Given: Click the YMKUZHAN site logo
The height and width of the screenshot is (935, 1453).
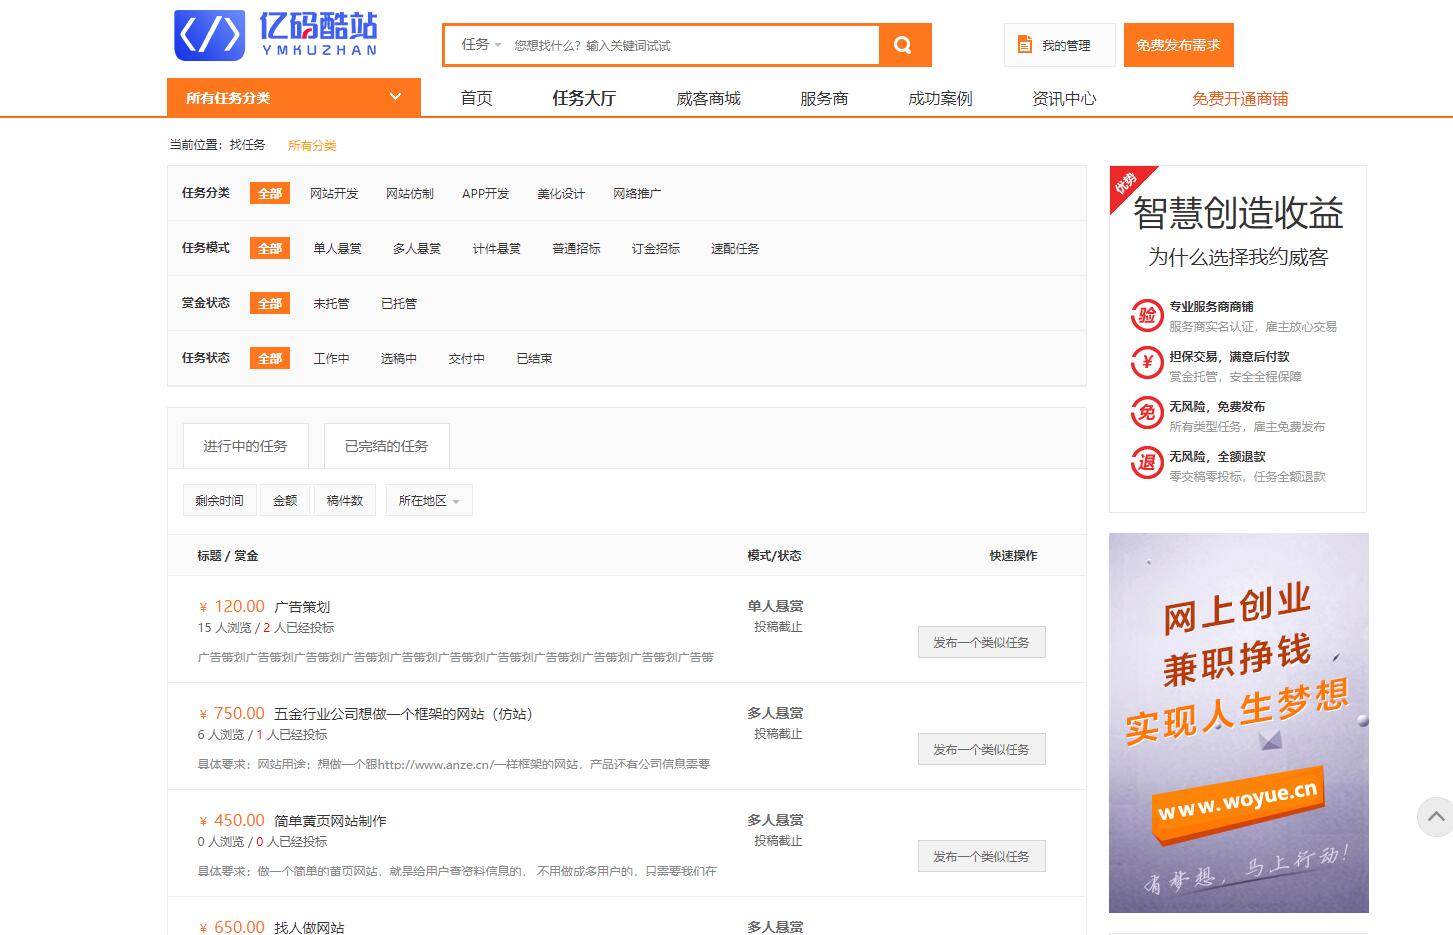Looking at the screenshot, I should coord(276,35).
